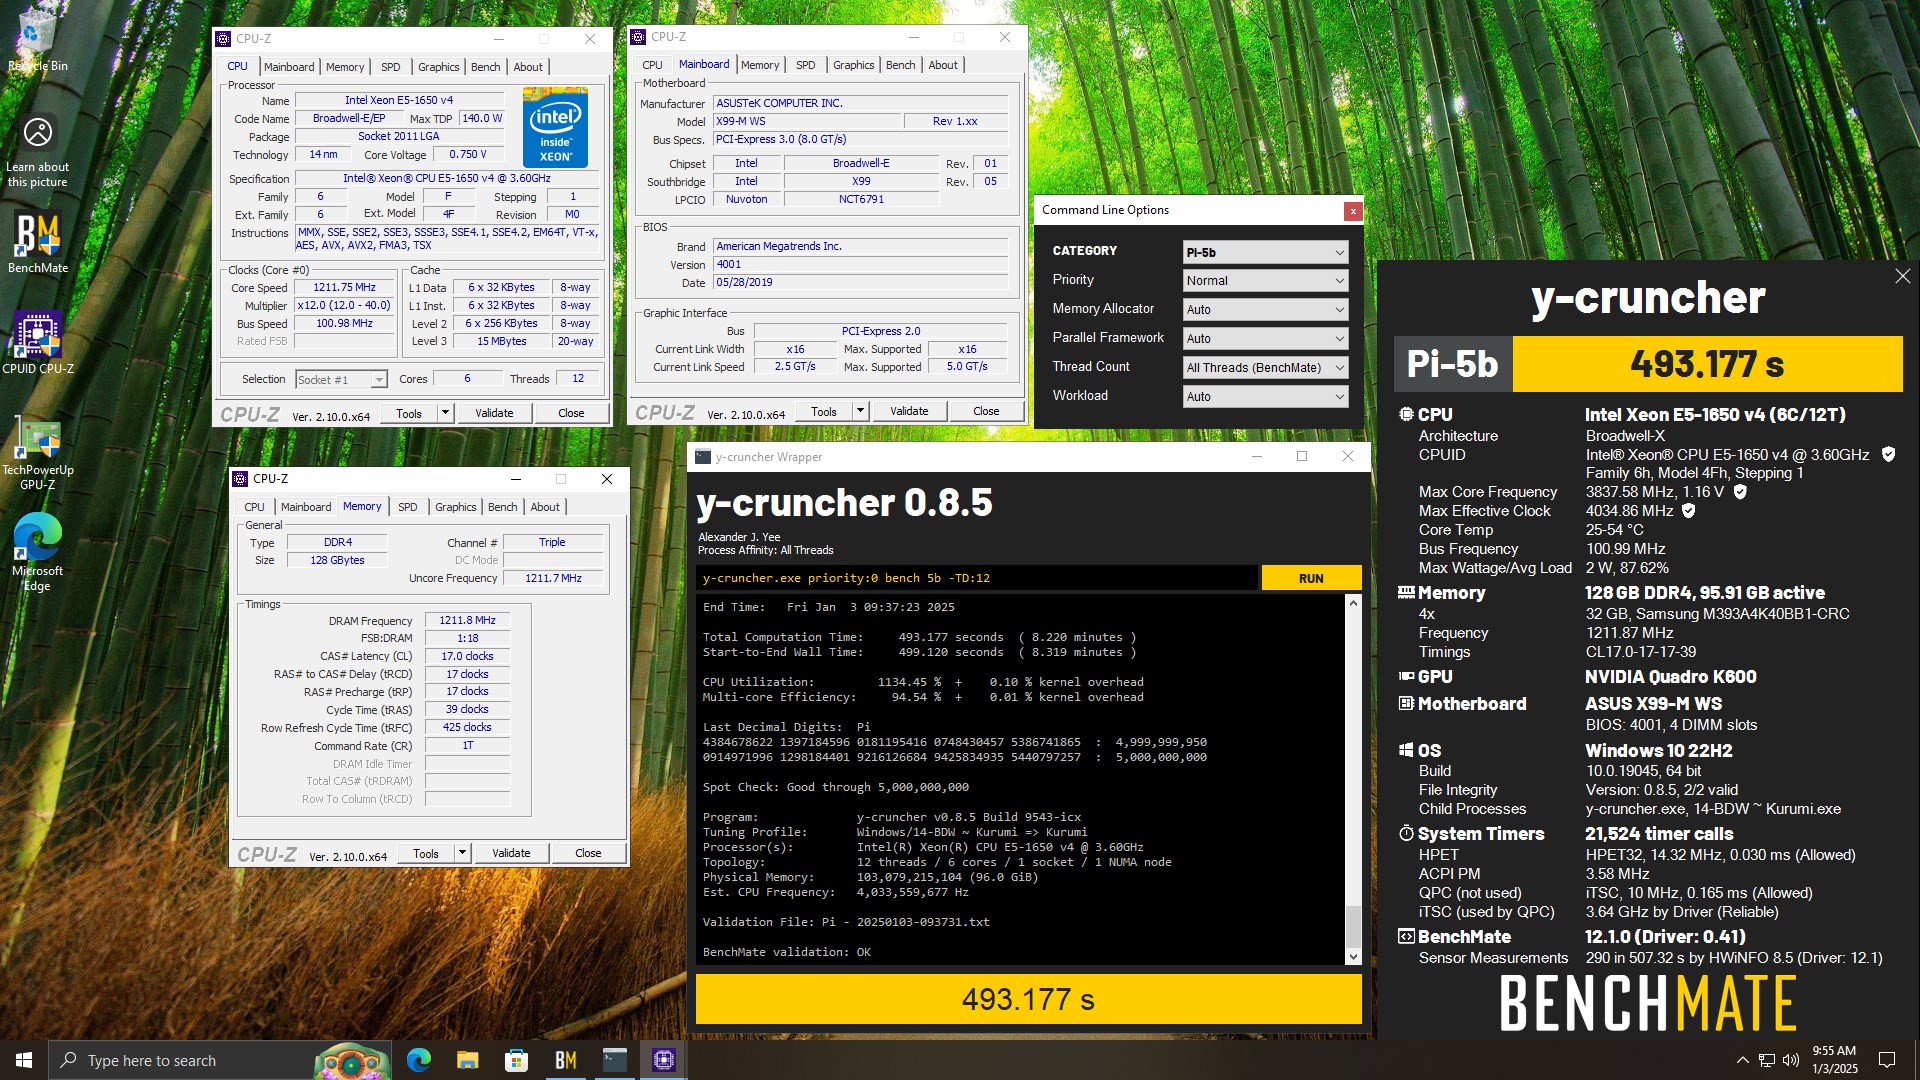Open volume tray icon

1790,1060
